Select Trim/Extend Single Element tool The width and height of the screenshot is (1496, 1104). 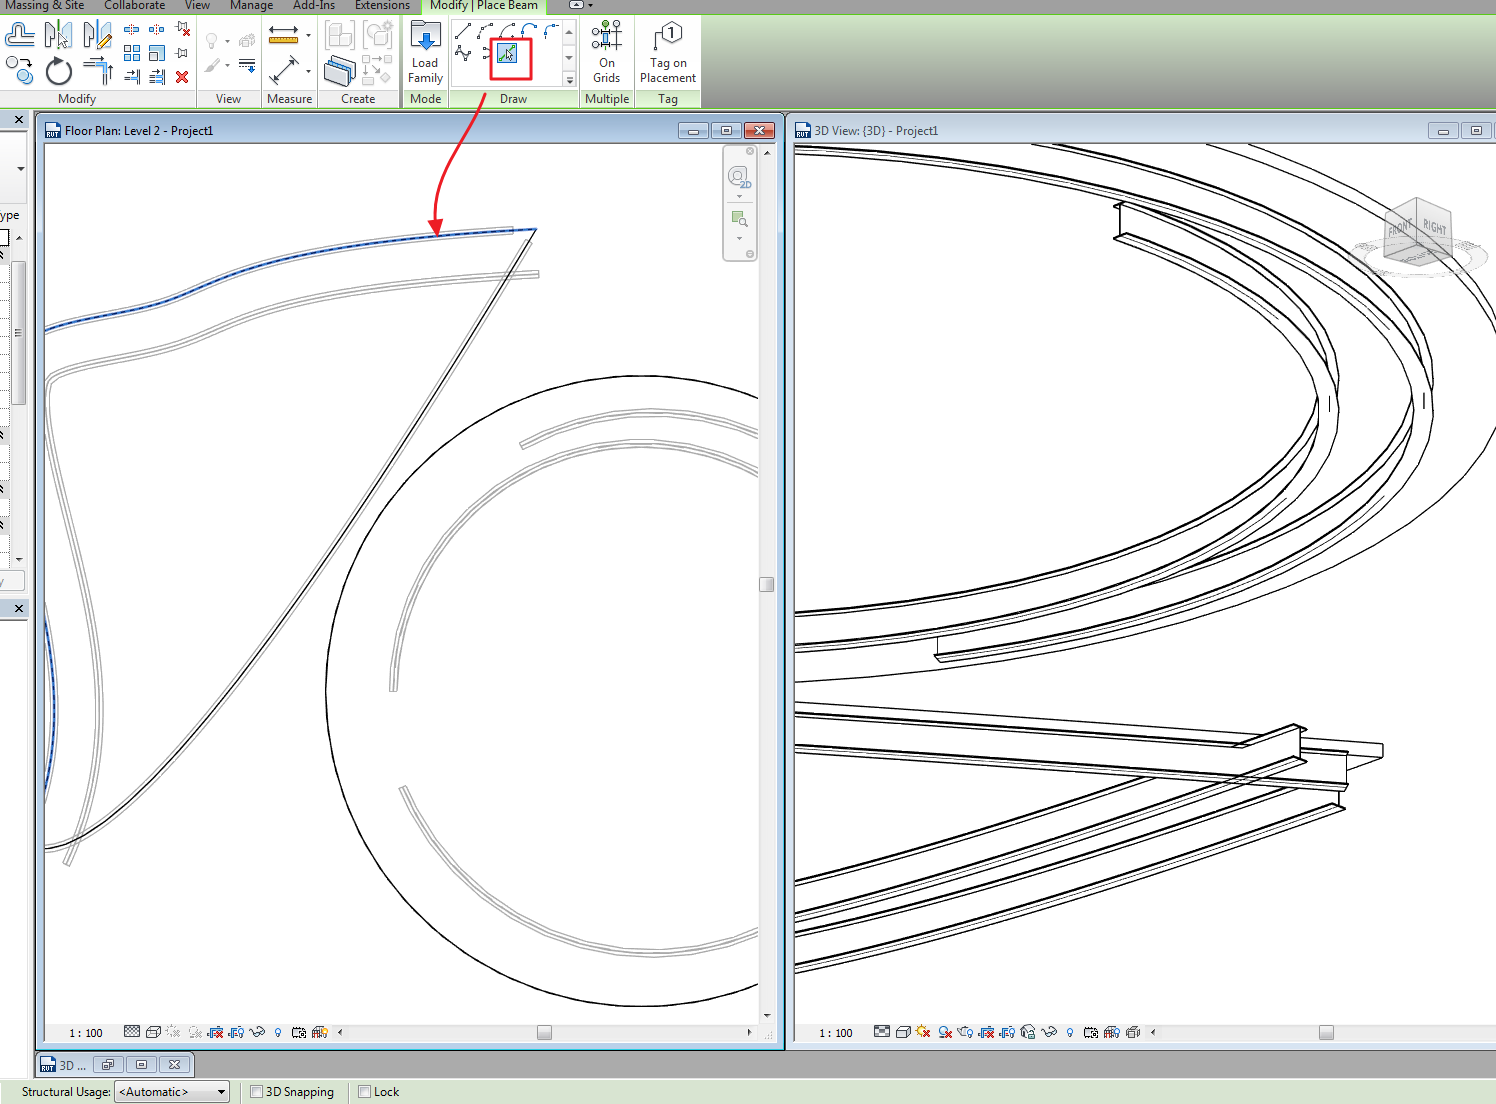pyautogui.click(x=132, y=77)
